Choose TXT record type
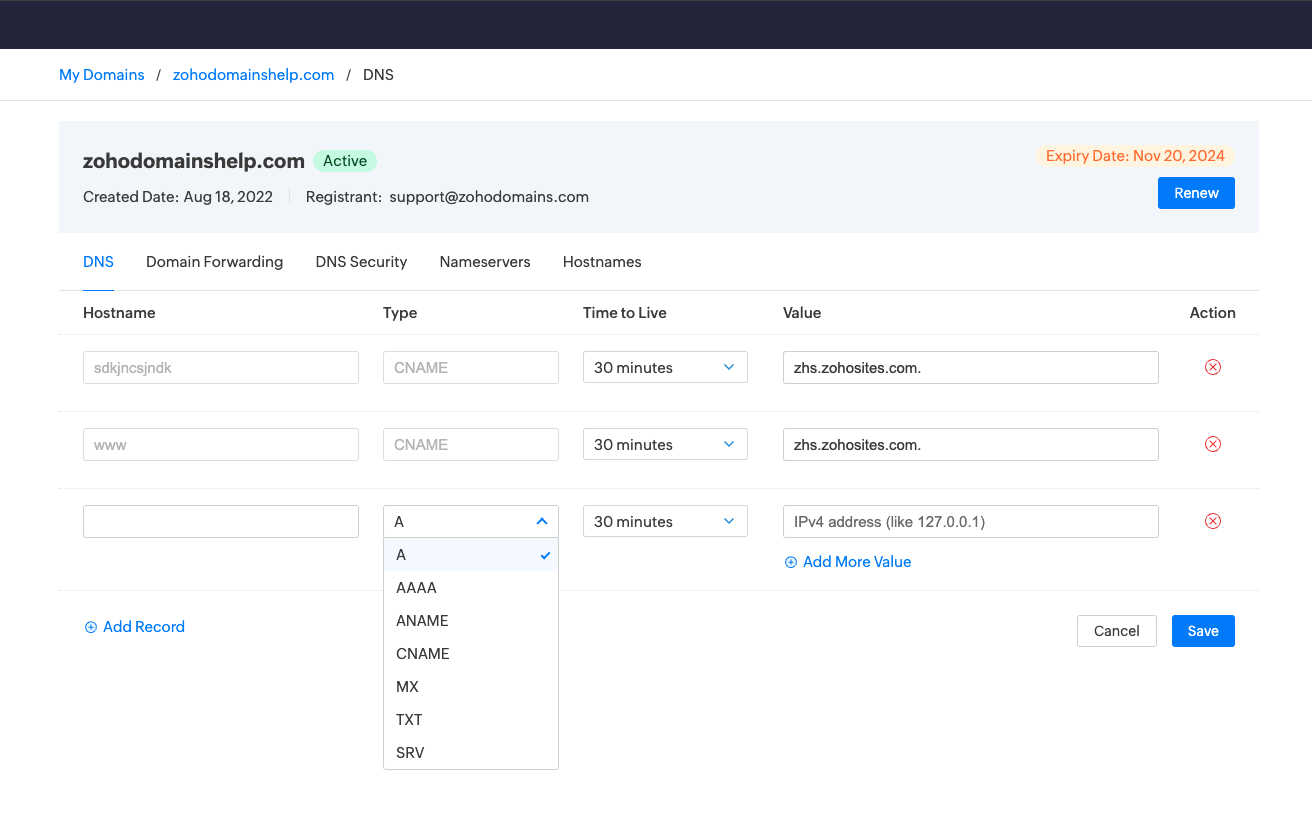The height and width of the screenshot is (816, 1312). coord(471,720)
